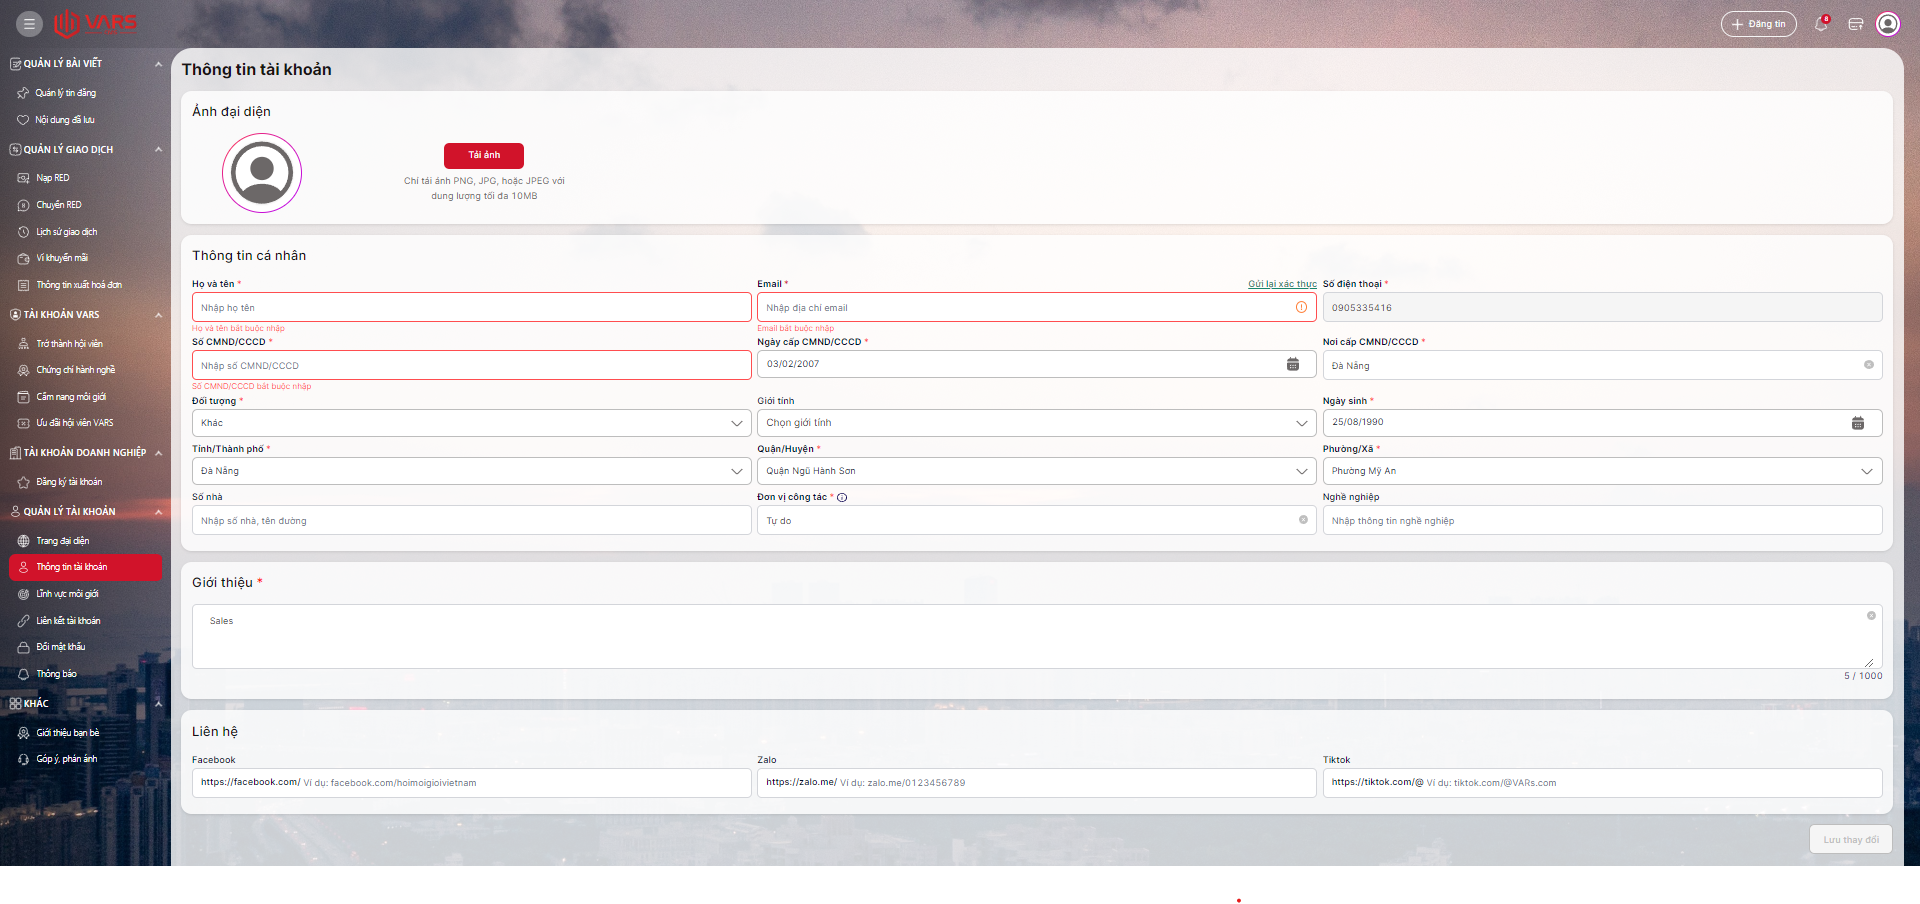Clear the Giới thiệu text area
The width and height of the screenshot is (1920, 904).
[1871, 616]
